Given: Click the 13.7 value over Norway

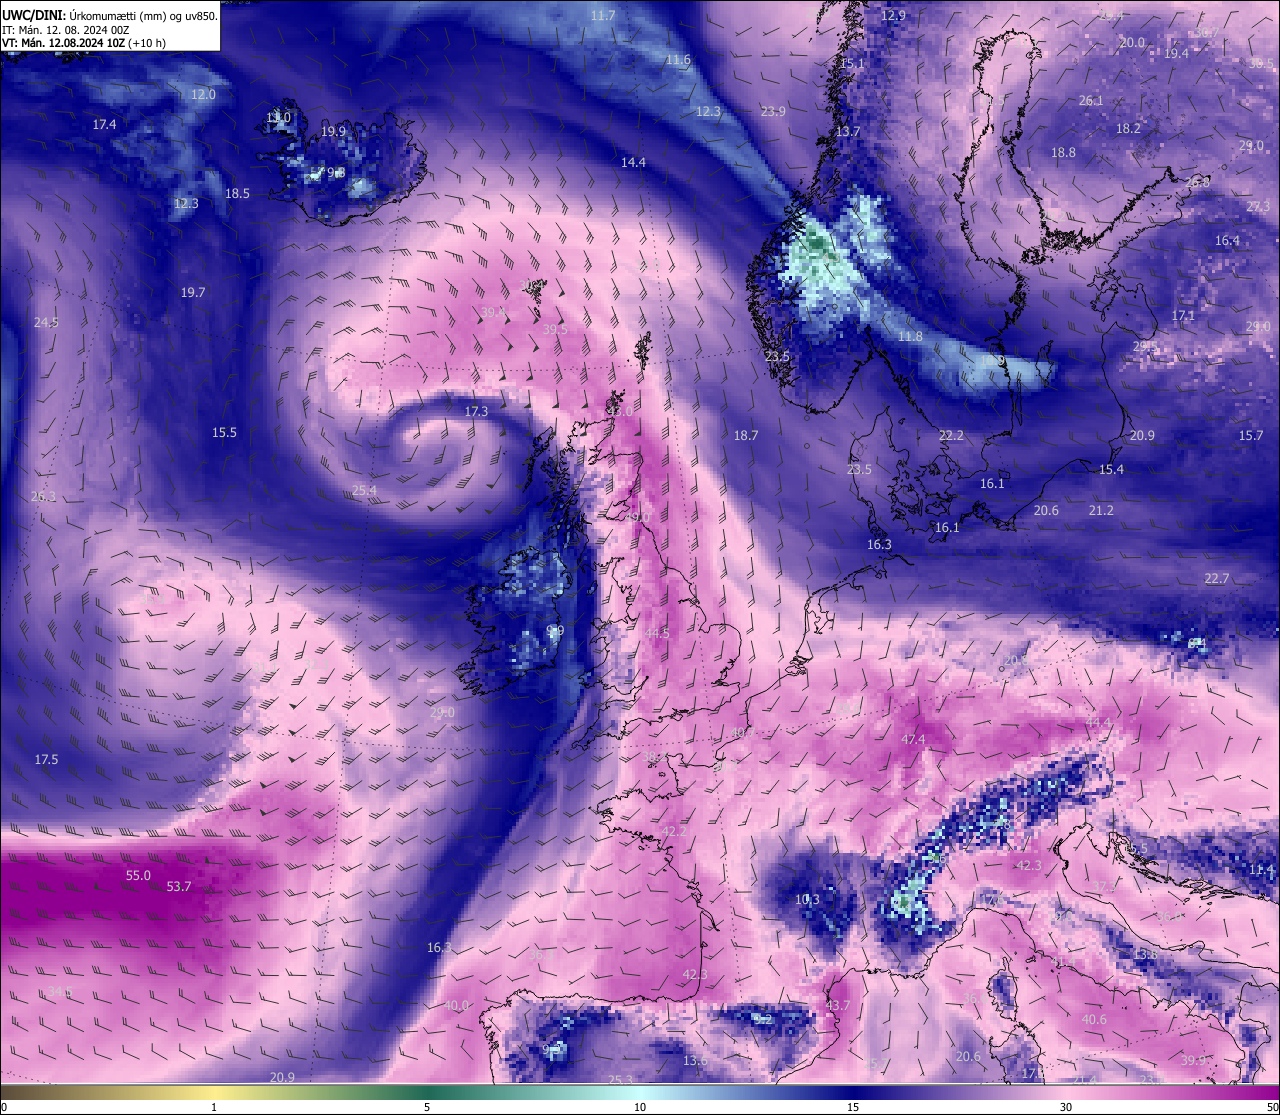Looking at the screenshot, I should 848,131.
